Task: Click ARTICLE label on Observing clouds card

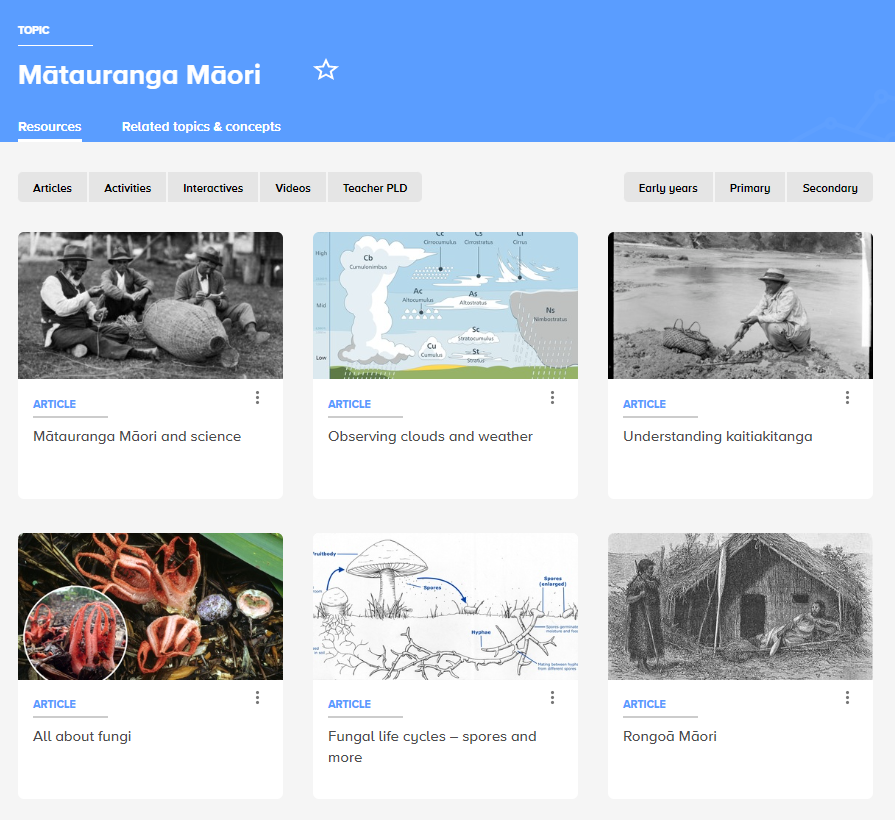Action: click(349, 404)
